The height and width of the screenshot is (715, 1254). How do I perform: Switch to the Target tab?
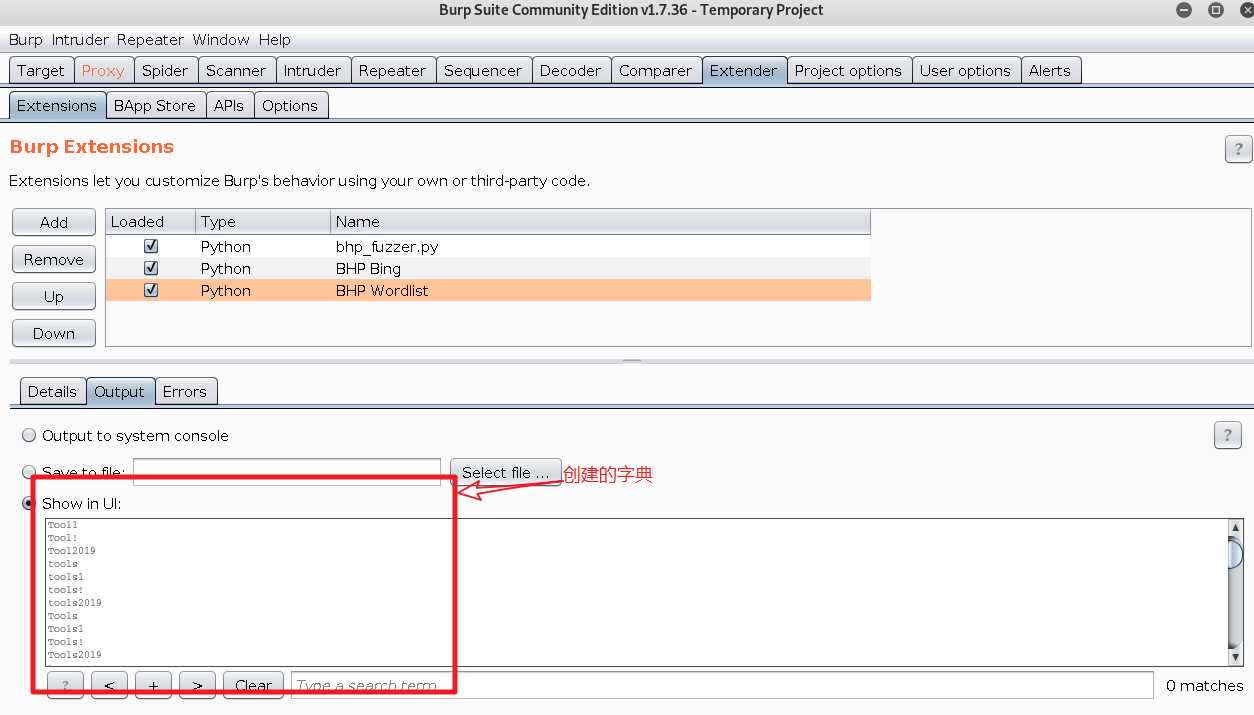pos(41,71)
